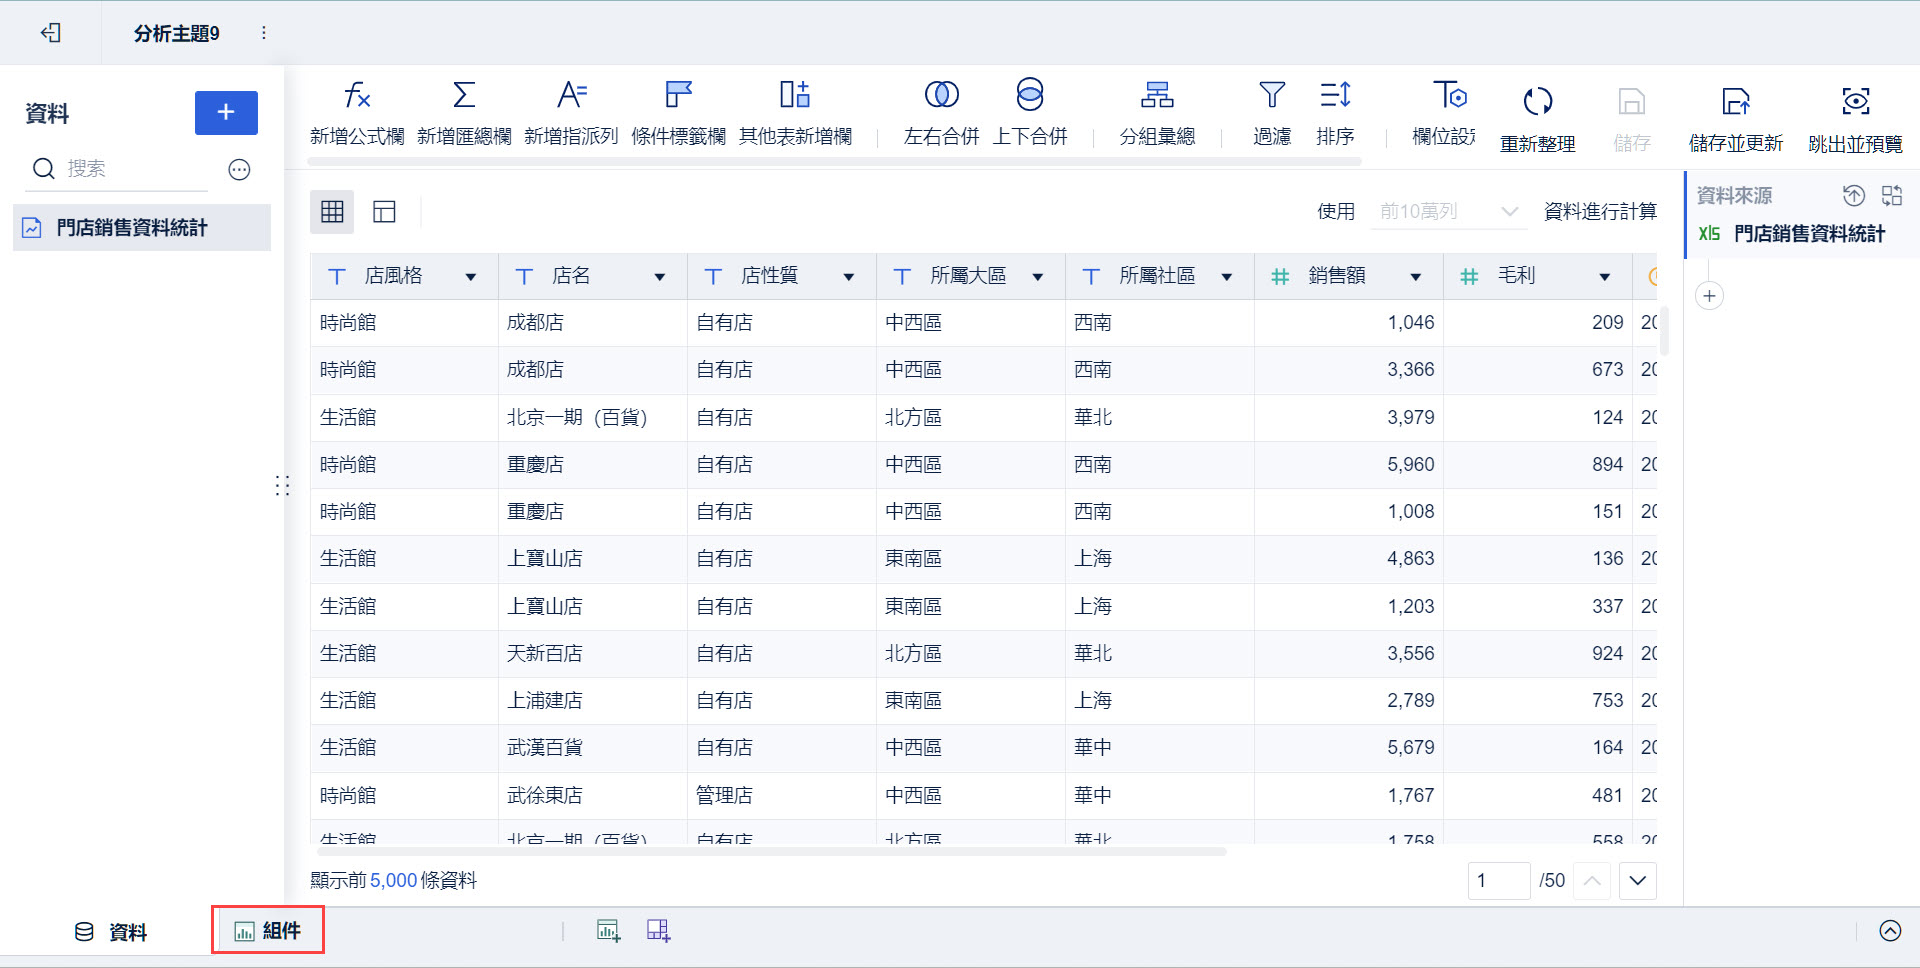Open the 新增匯總欄 summary column tool
The image size is (1920, 968).
click(463, 110)
